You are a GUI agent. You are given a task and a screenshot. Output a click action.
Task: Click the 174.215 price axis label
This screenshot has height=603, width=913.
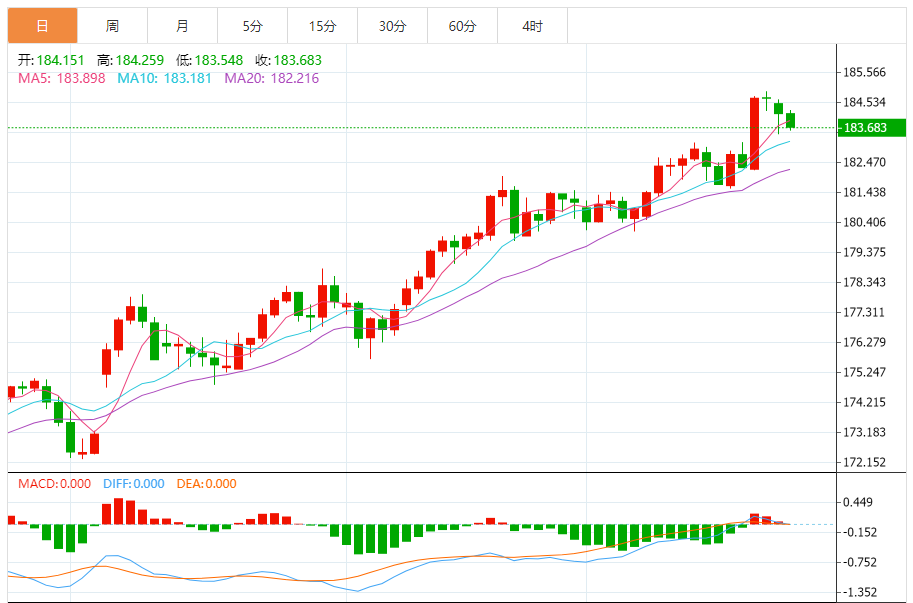pos(864,402)
